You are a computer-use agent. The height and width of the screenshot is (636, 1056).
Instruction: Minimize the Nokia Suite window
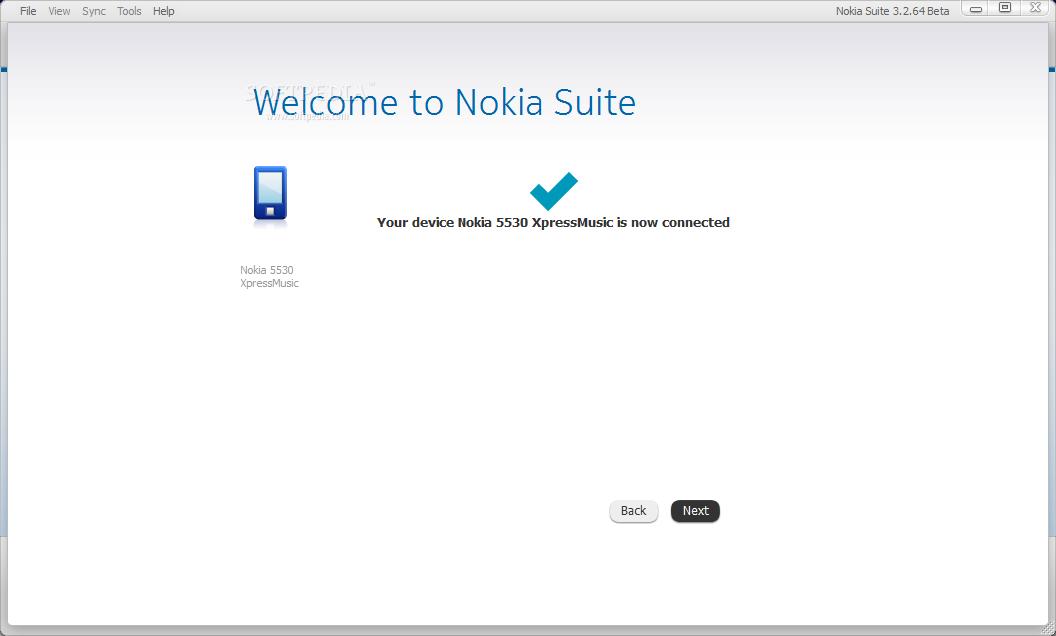(x=976, y=9)
